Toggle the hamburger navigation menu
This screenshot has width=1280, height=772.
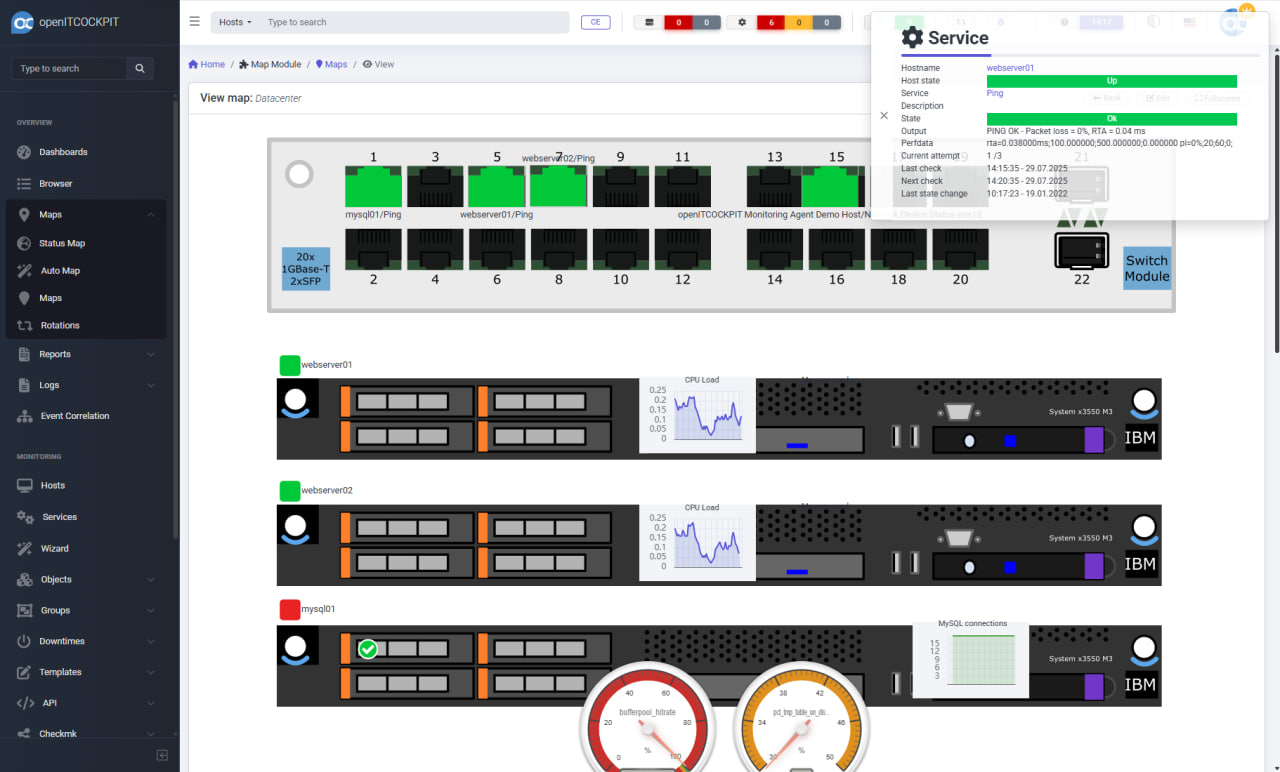[194, 22]
